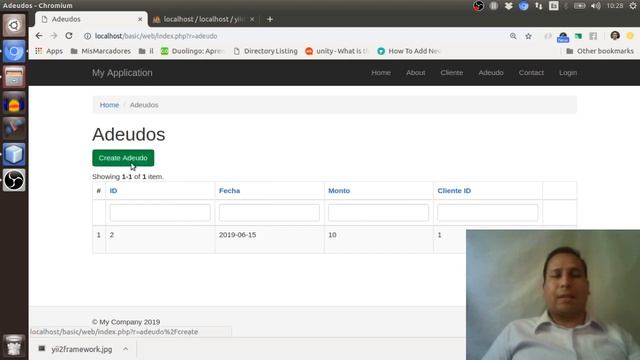Focus the Cliente ID filter input field

point(487,213)
